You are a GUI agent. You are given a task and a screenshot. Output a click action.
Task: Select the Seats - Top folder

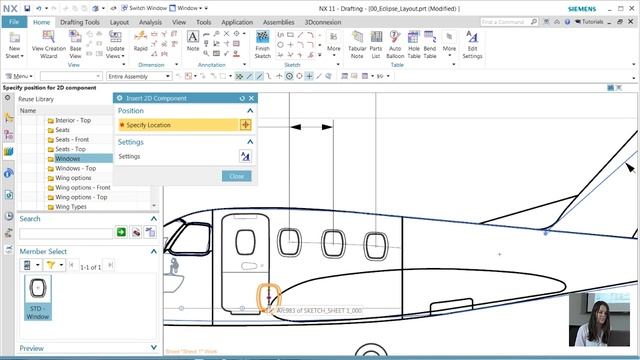[71, 149]
